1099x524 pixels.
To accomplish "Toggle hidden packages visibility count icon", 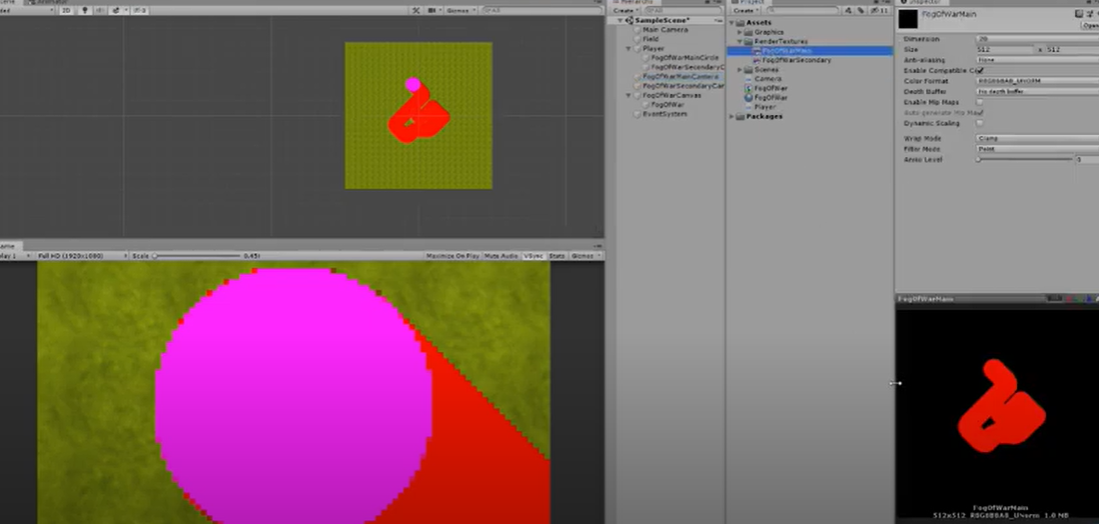I will [880, 11].
